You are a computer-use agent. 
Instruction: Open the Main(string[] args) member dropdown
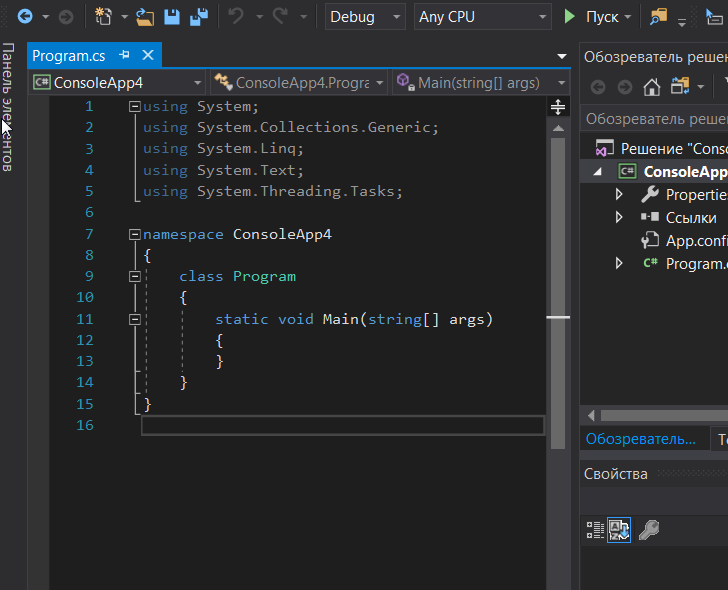tap(480, 83)
